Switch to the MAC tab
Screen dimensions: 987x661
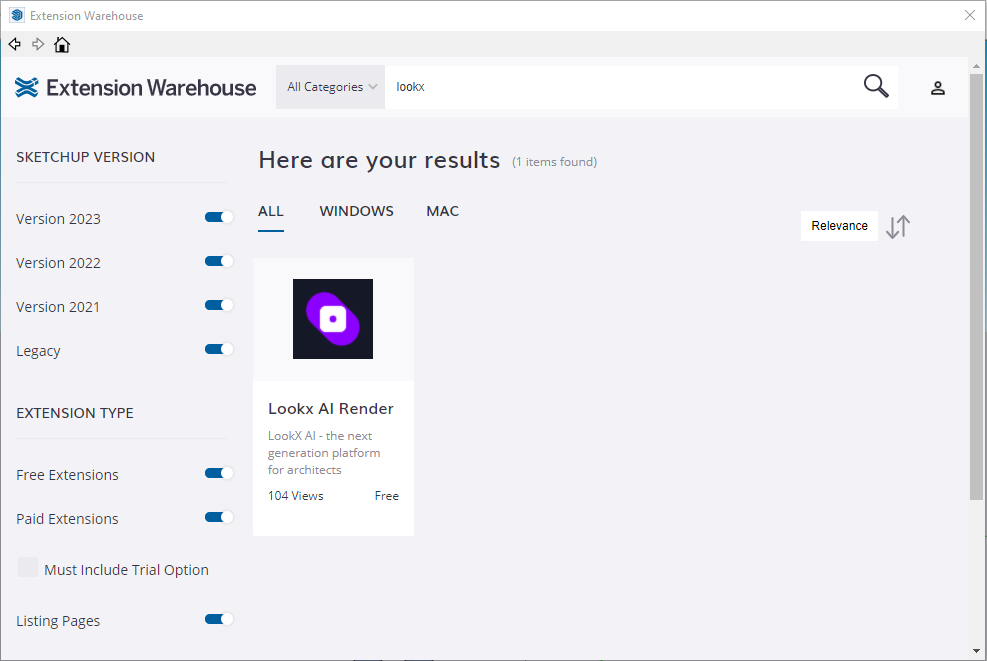[x=442, y=211]
